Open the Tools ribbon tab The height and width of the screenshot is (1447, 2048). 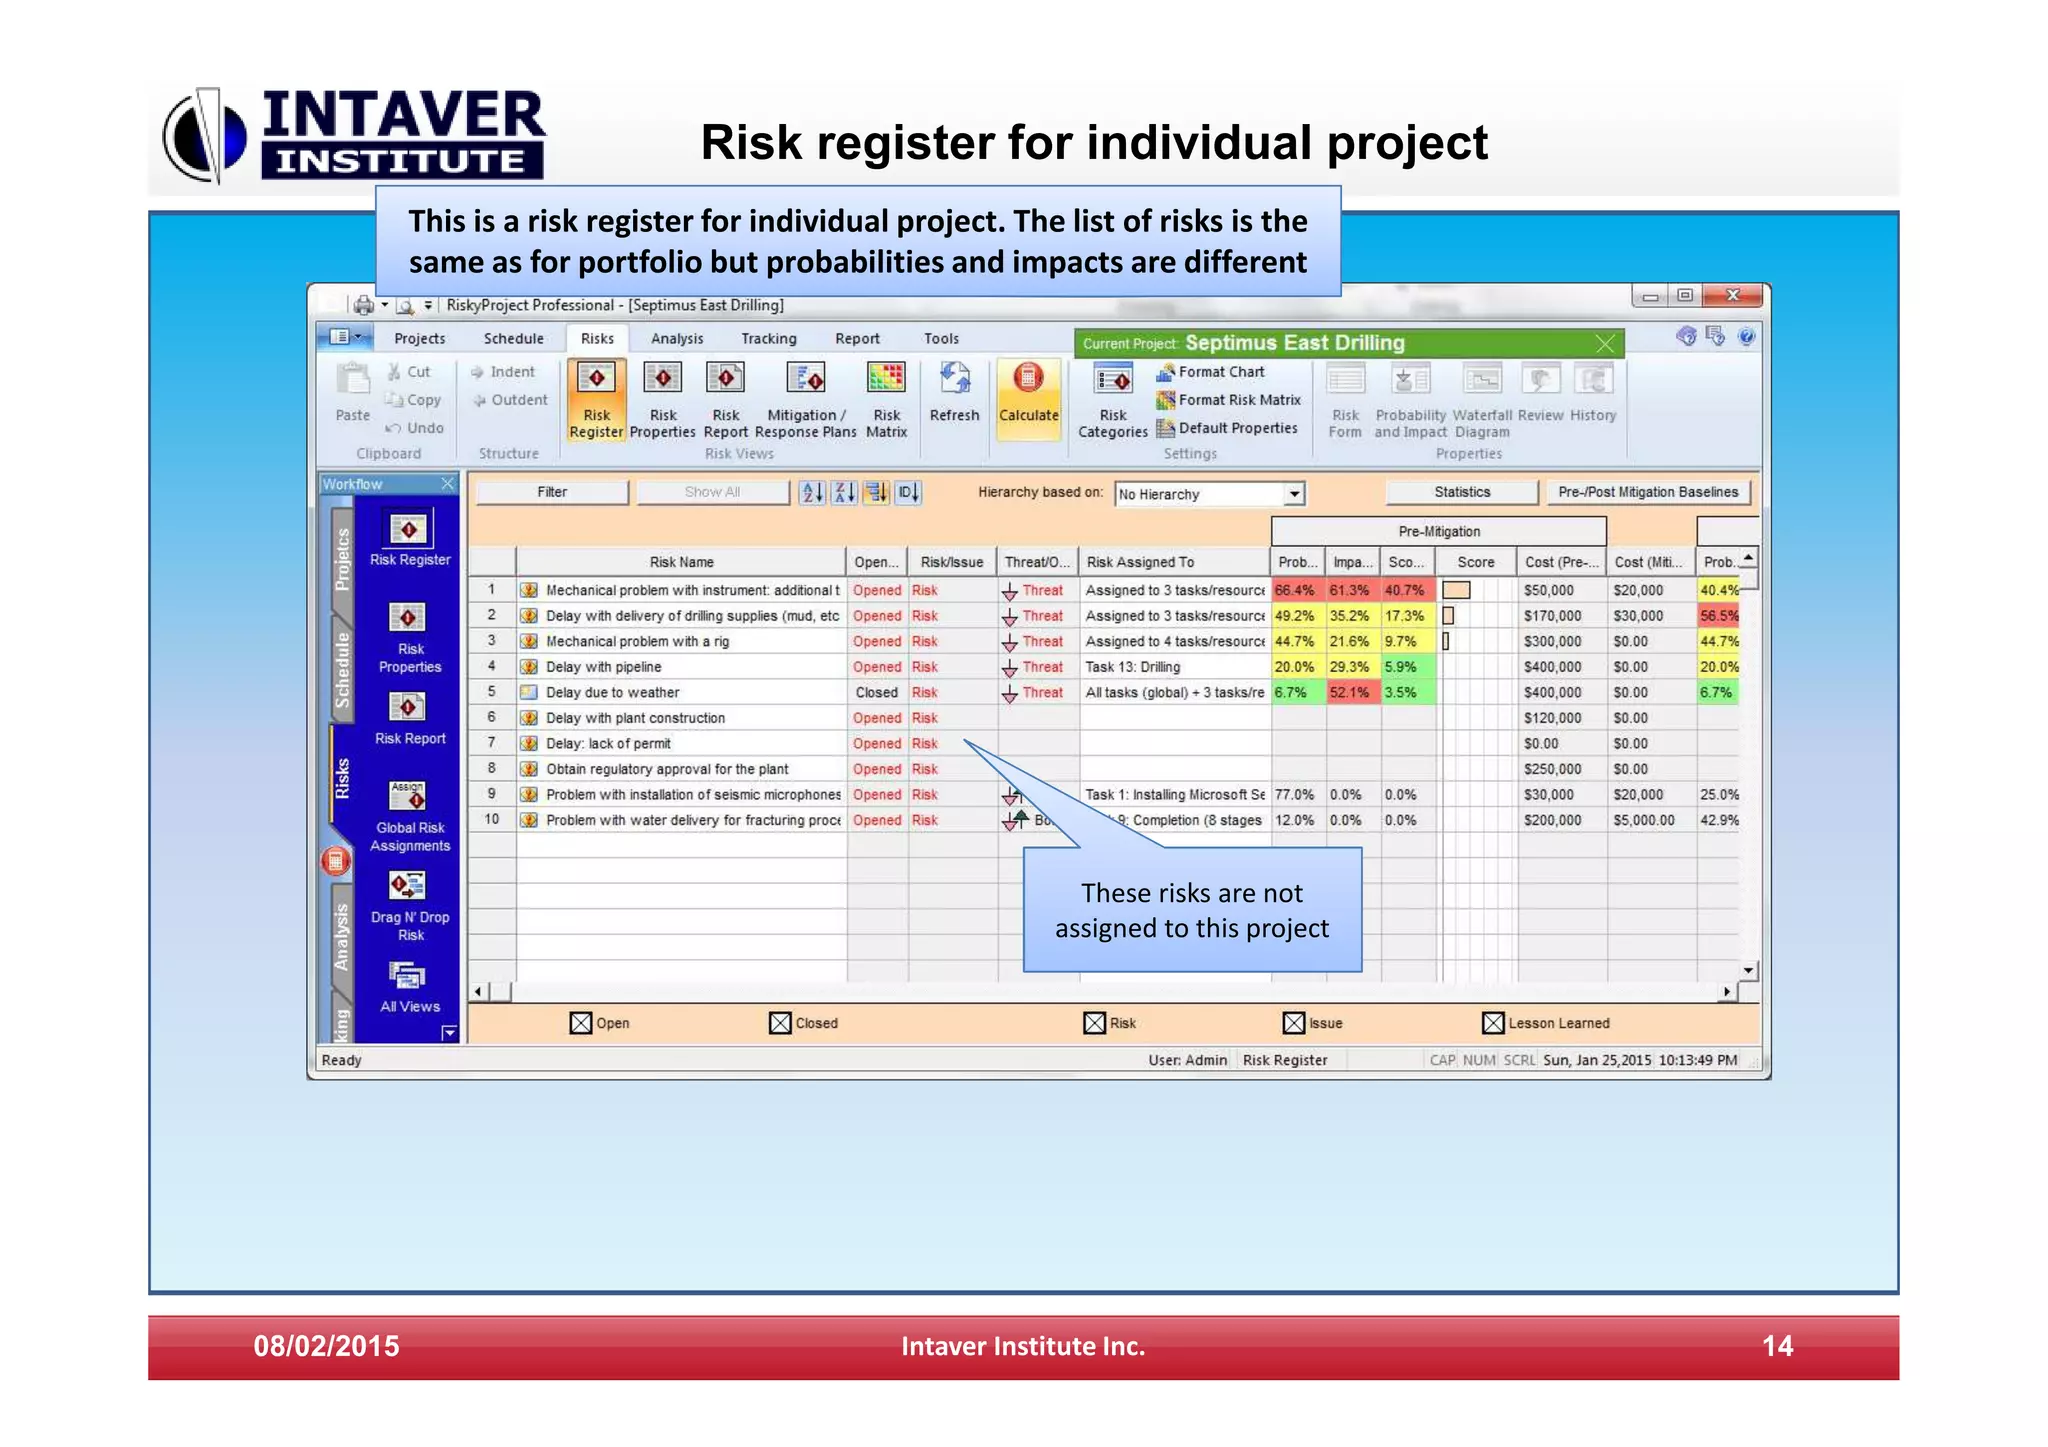tap(941, 339)
